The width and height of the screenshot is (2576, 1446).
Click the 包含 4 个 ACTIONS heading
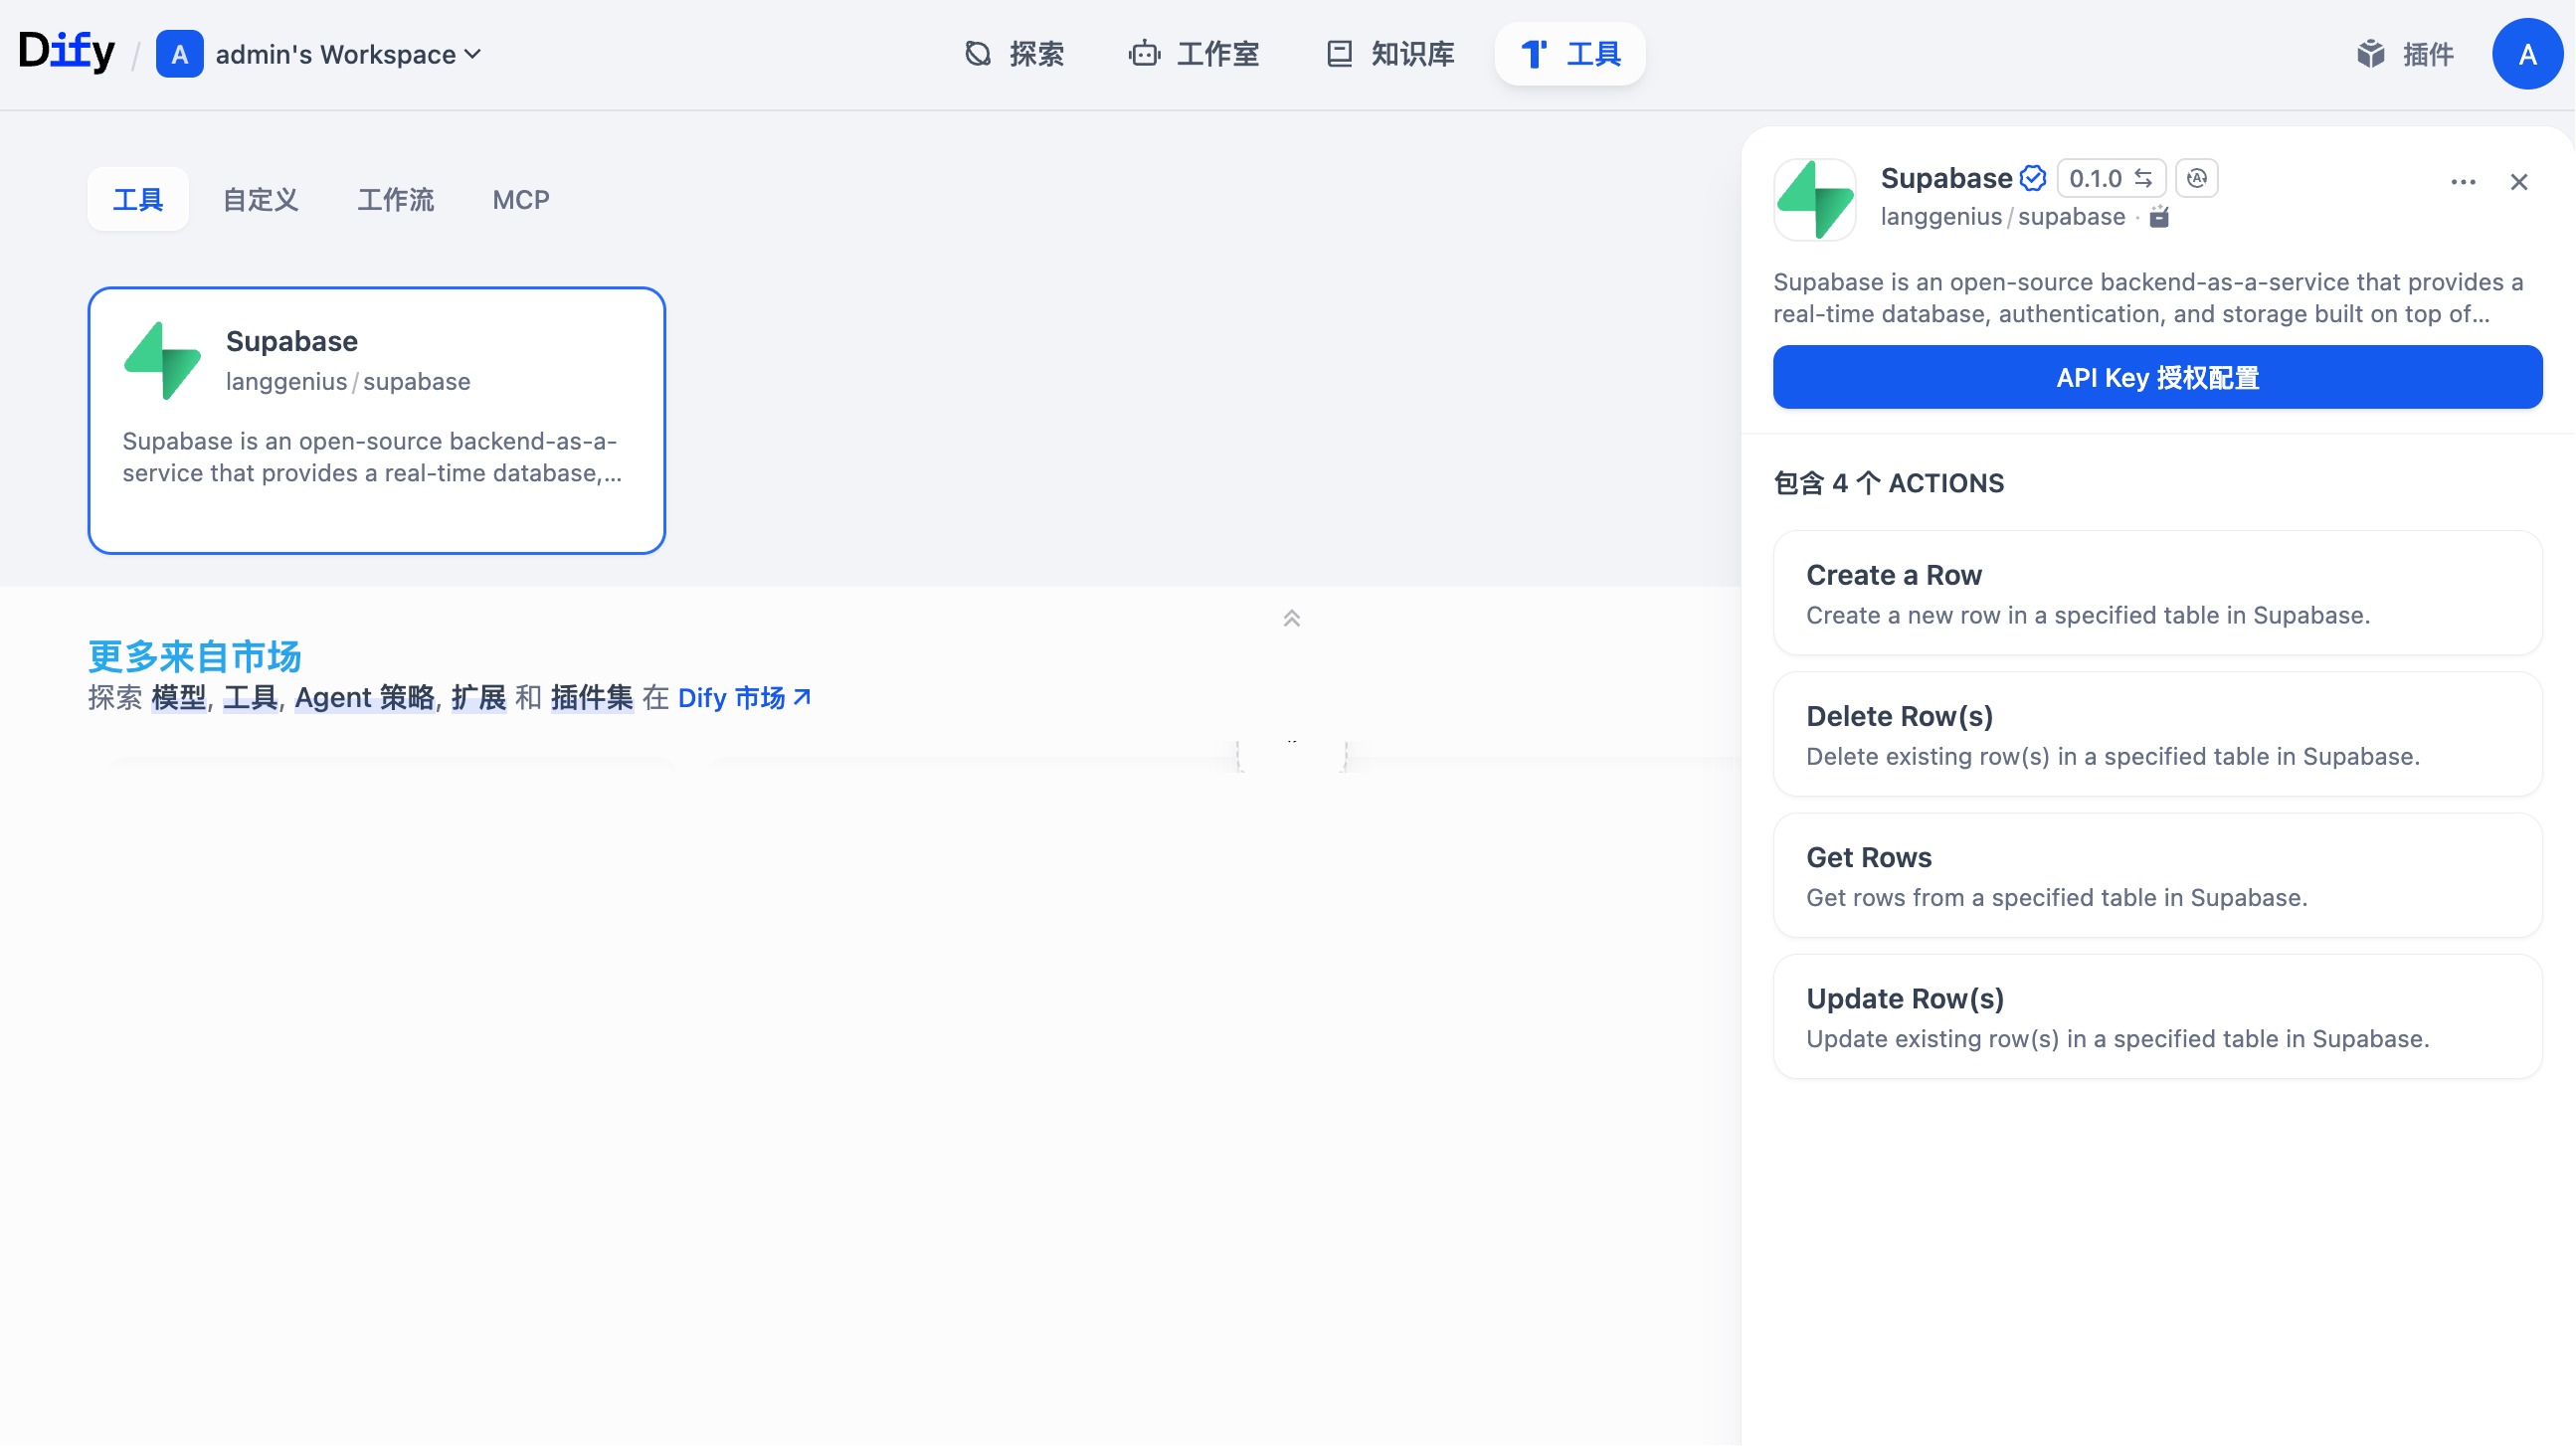click(1889, 483)
